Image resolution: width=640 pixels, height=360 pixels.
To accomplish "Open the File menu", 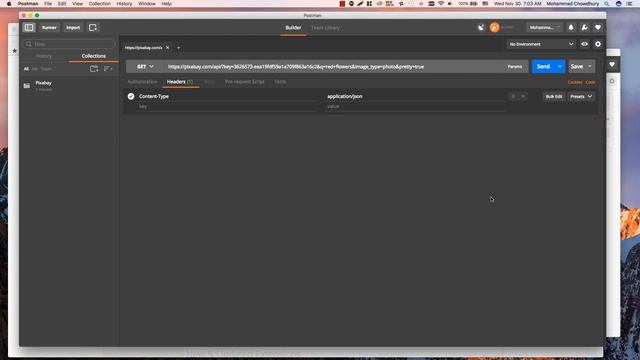I will pyautogui.click(x=48, y=4).
